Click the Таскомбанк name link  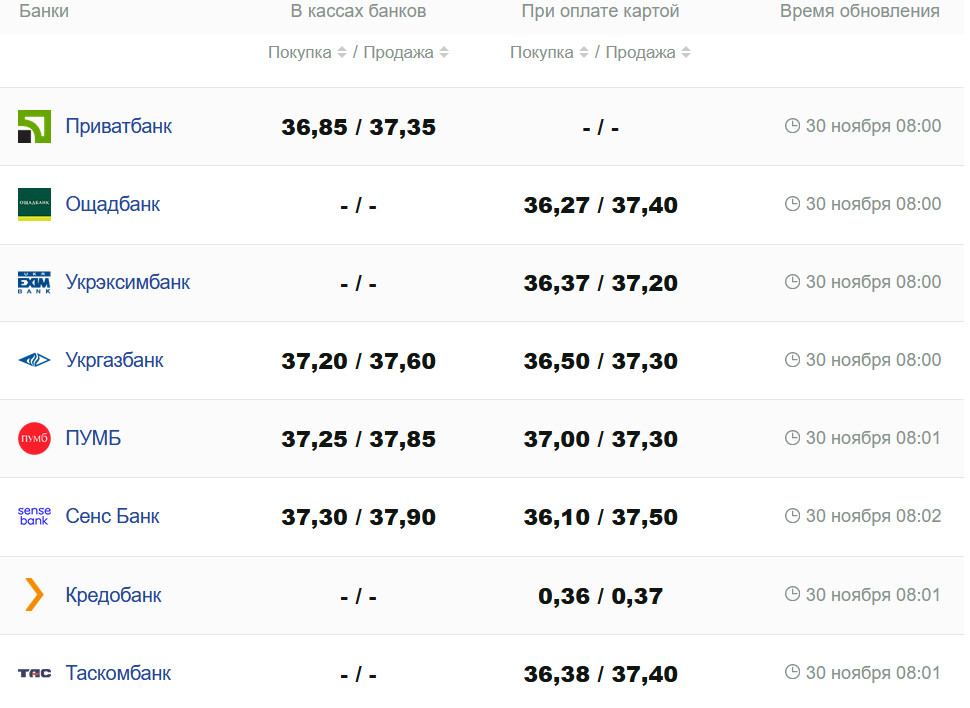[118, 673]
